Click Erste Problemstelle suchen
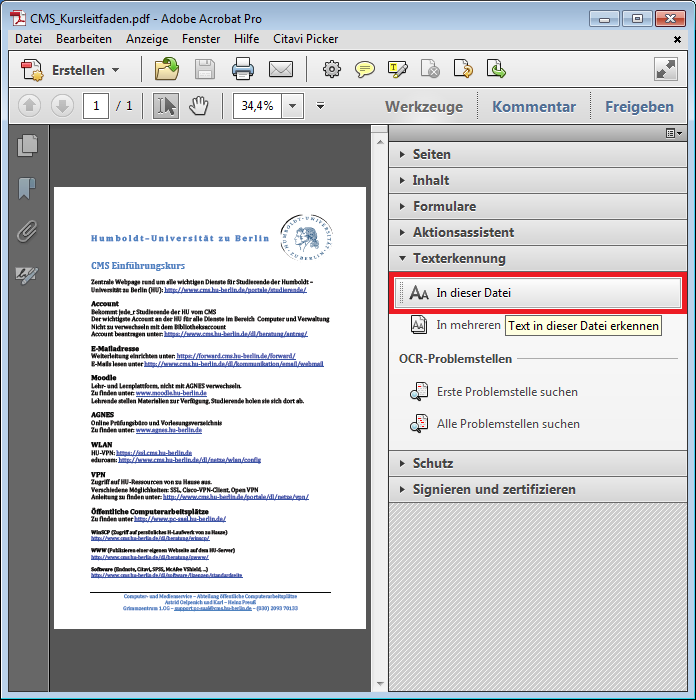 507,392
